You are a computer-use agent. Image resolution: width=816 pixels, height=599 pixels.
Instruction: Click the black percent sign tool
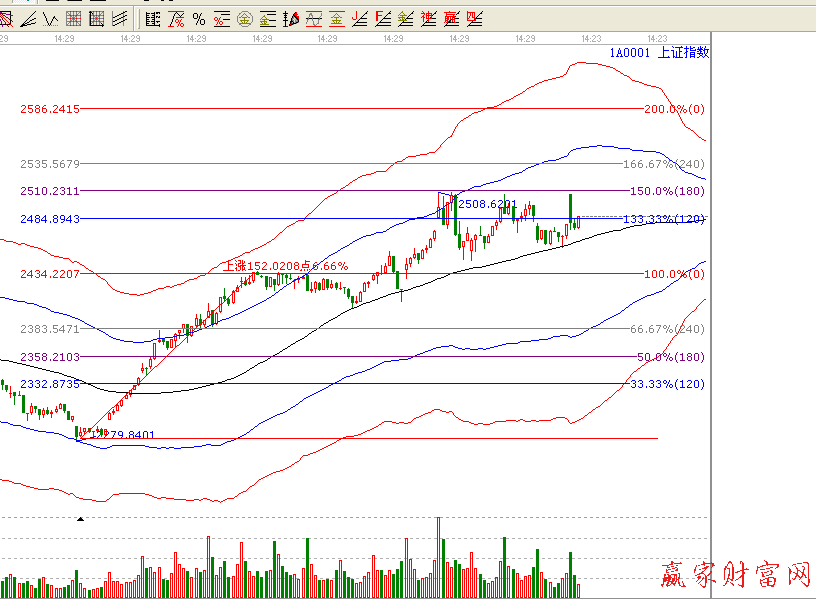click(199, 19)
